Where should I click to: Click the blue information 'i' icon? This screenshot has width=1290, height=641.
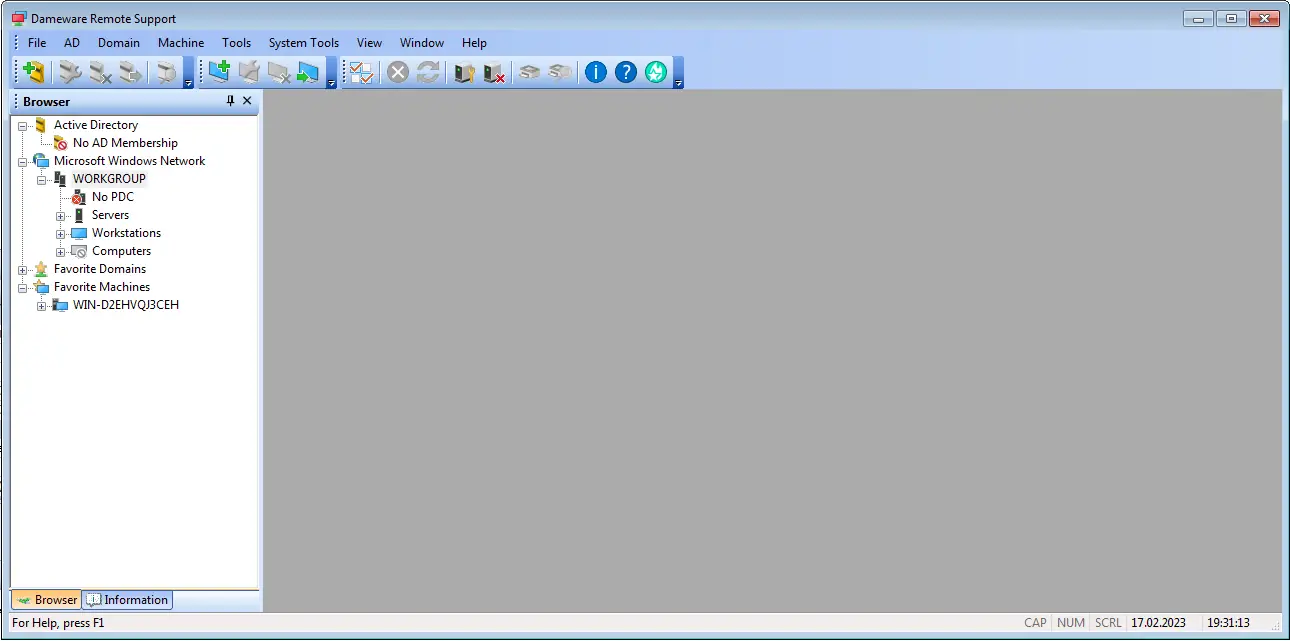596,72
